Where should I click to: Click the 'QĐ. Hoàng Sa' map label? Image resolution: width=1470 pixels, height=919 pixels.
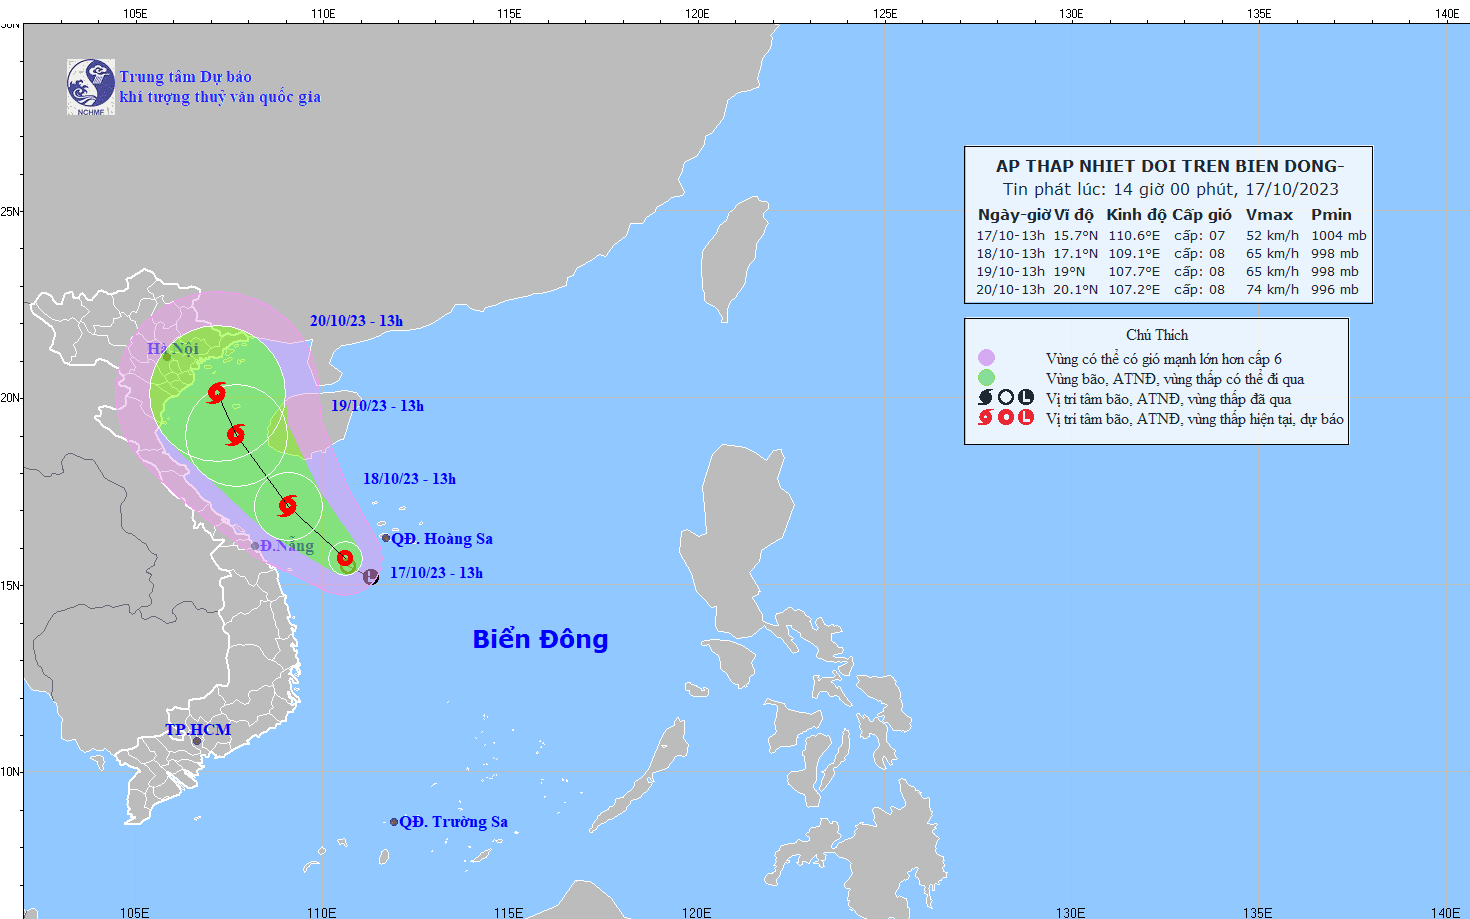pos(442,538)
